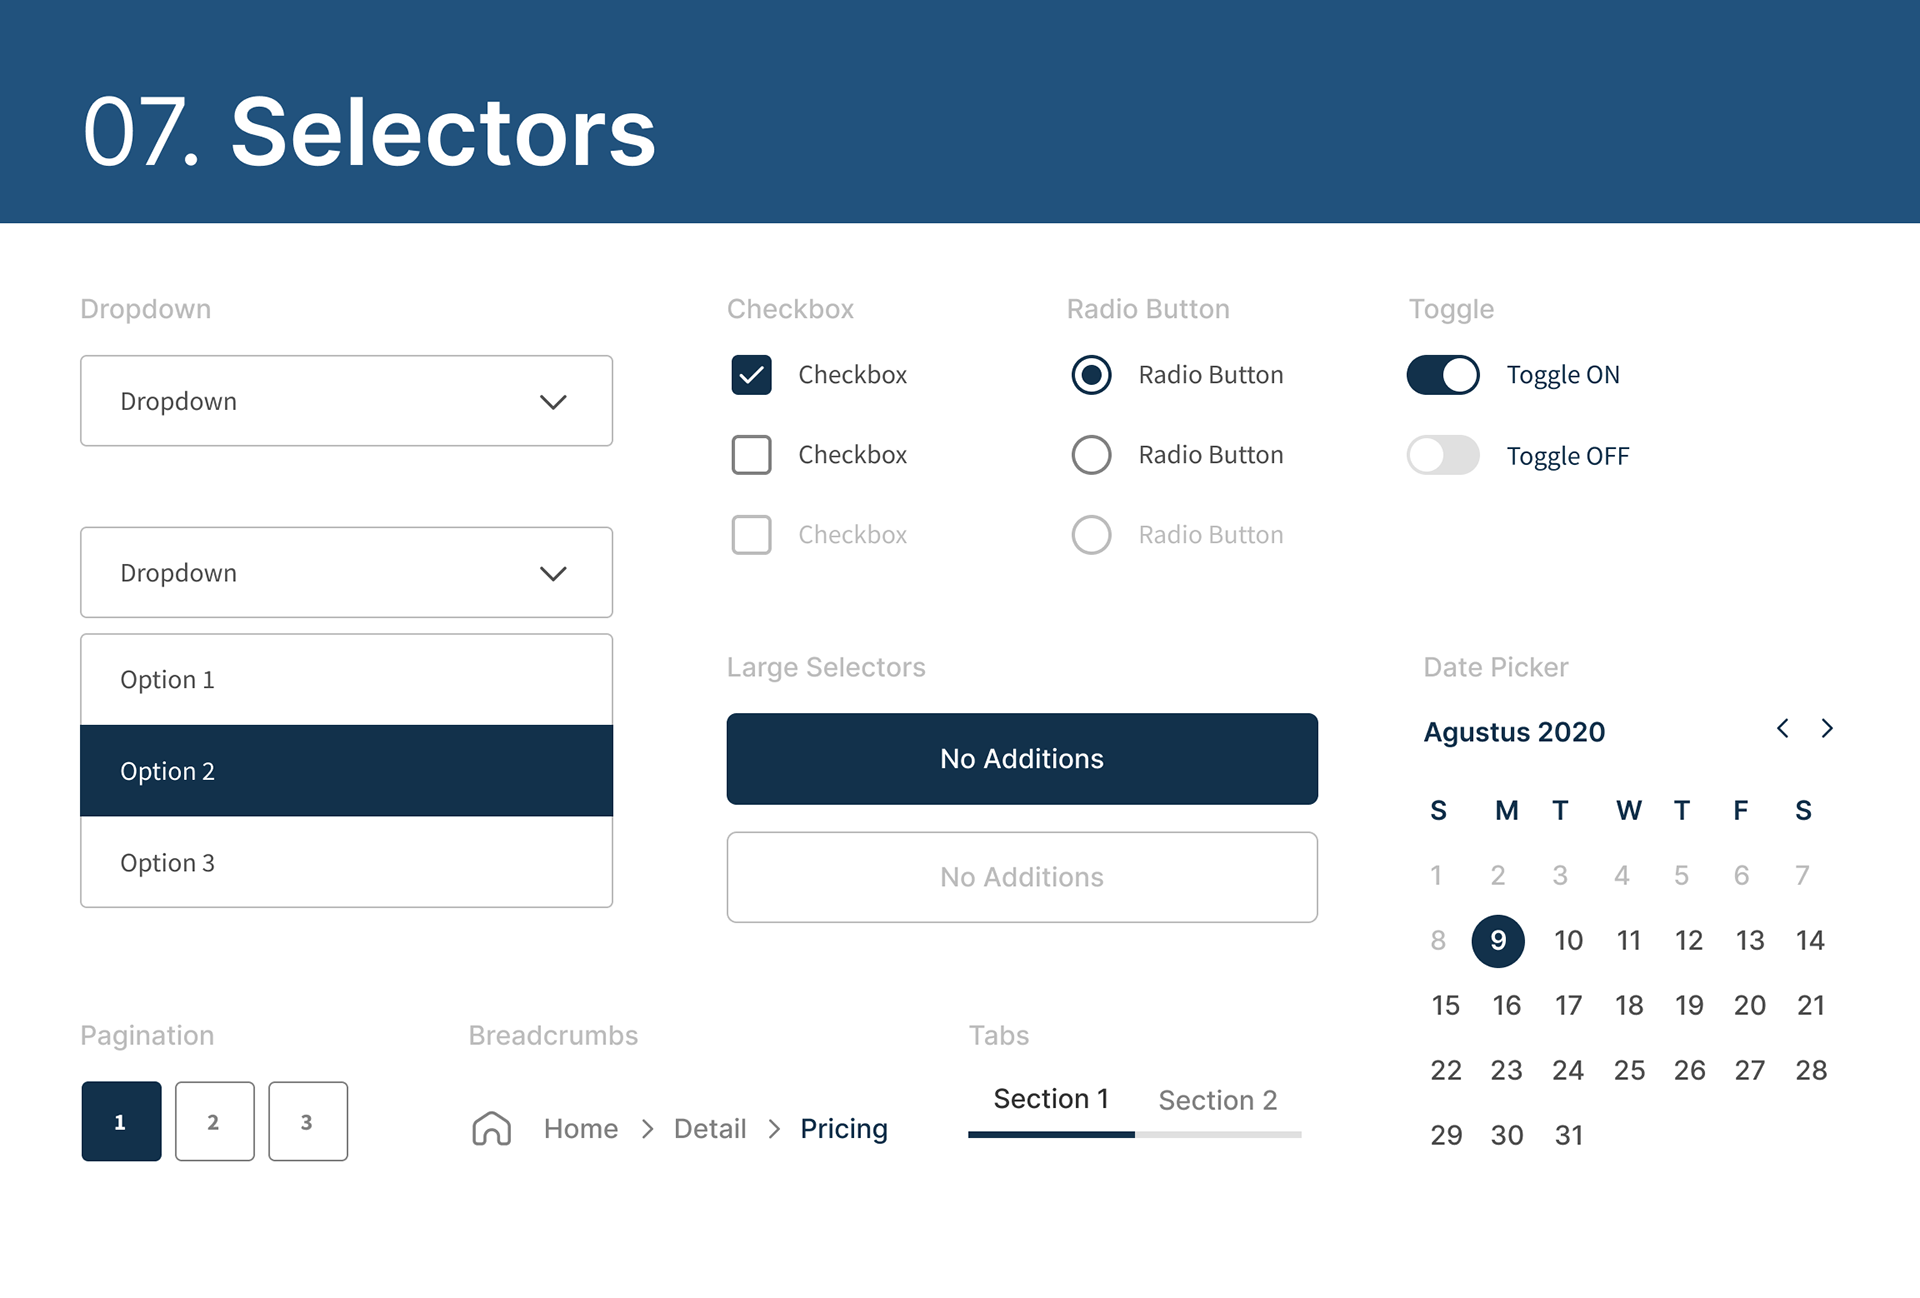Select the Section 1 tab
The height and width of the screenshot is (1298, 1920).
tap(1050, 1099)
